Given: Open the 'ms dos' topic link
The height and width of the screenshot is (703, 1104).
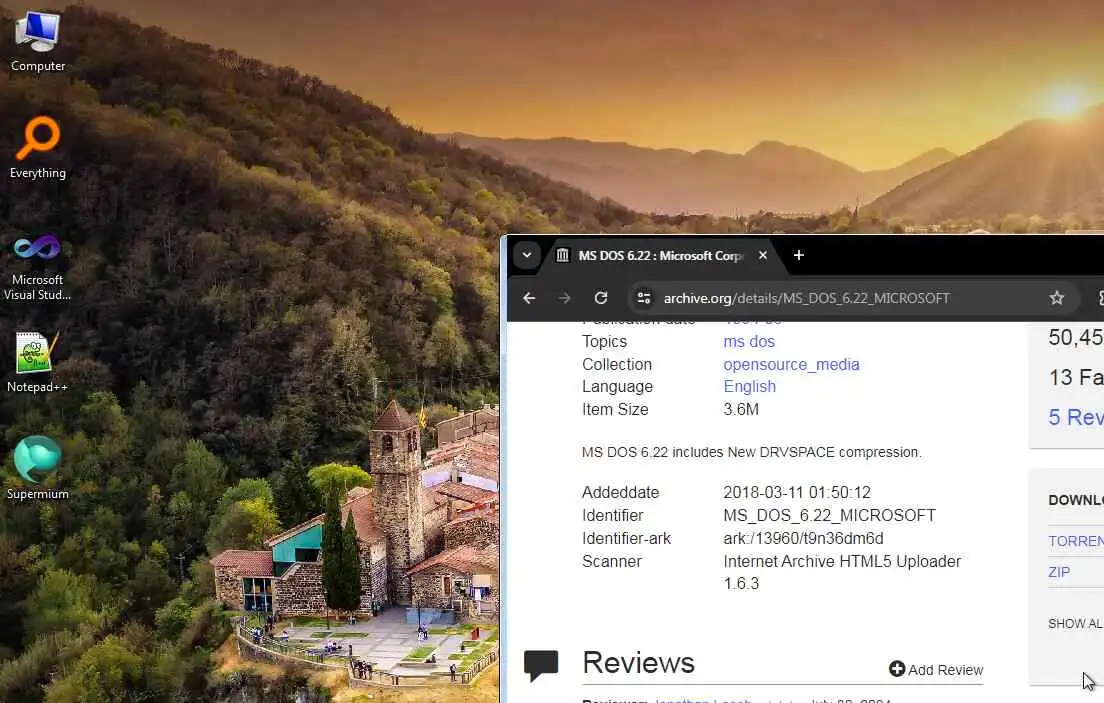Looking at the screenshot, I should [748, 342].
